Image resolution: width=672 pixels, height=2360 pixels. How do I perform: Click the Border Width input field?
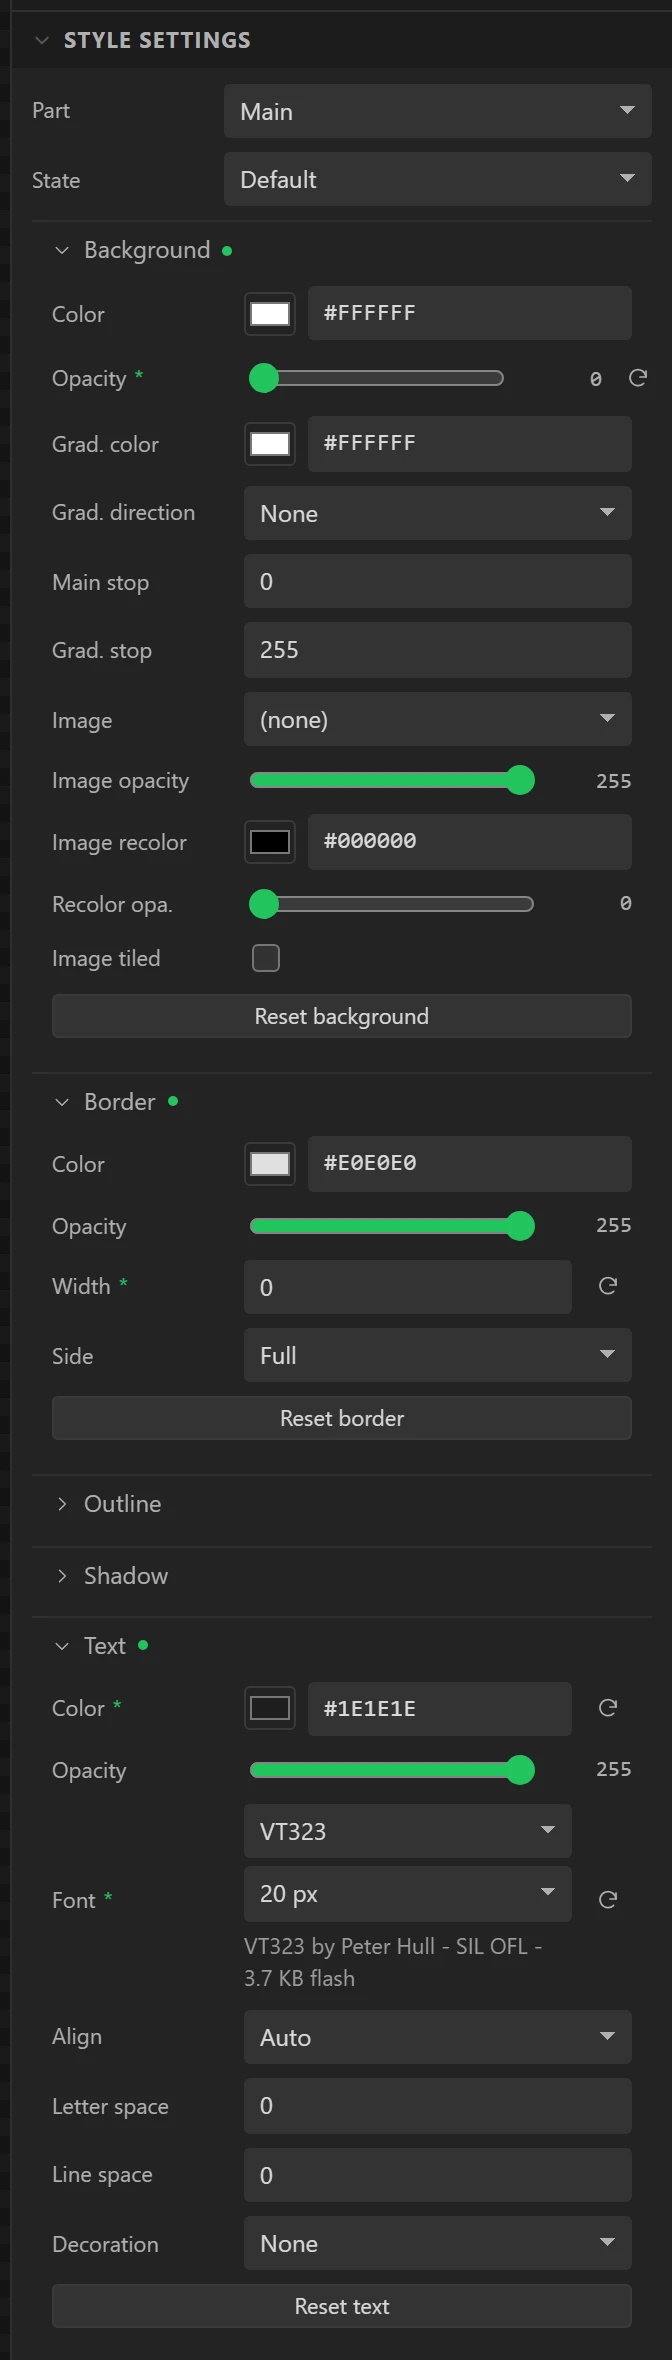[x=408, y=1287]
